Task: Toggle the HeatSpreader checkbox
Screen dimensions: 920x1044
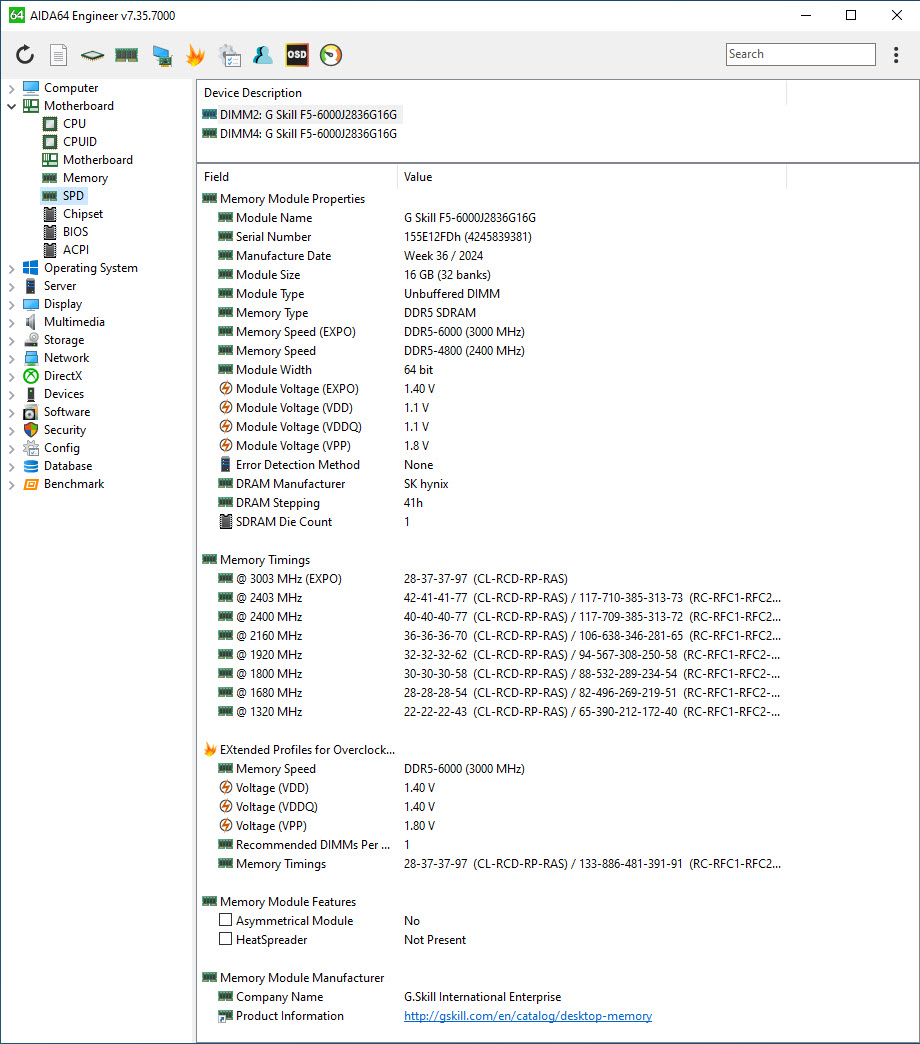Action: [226, 939]
